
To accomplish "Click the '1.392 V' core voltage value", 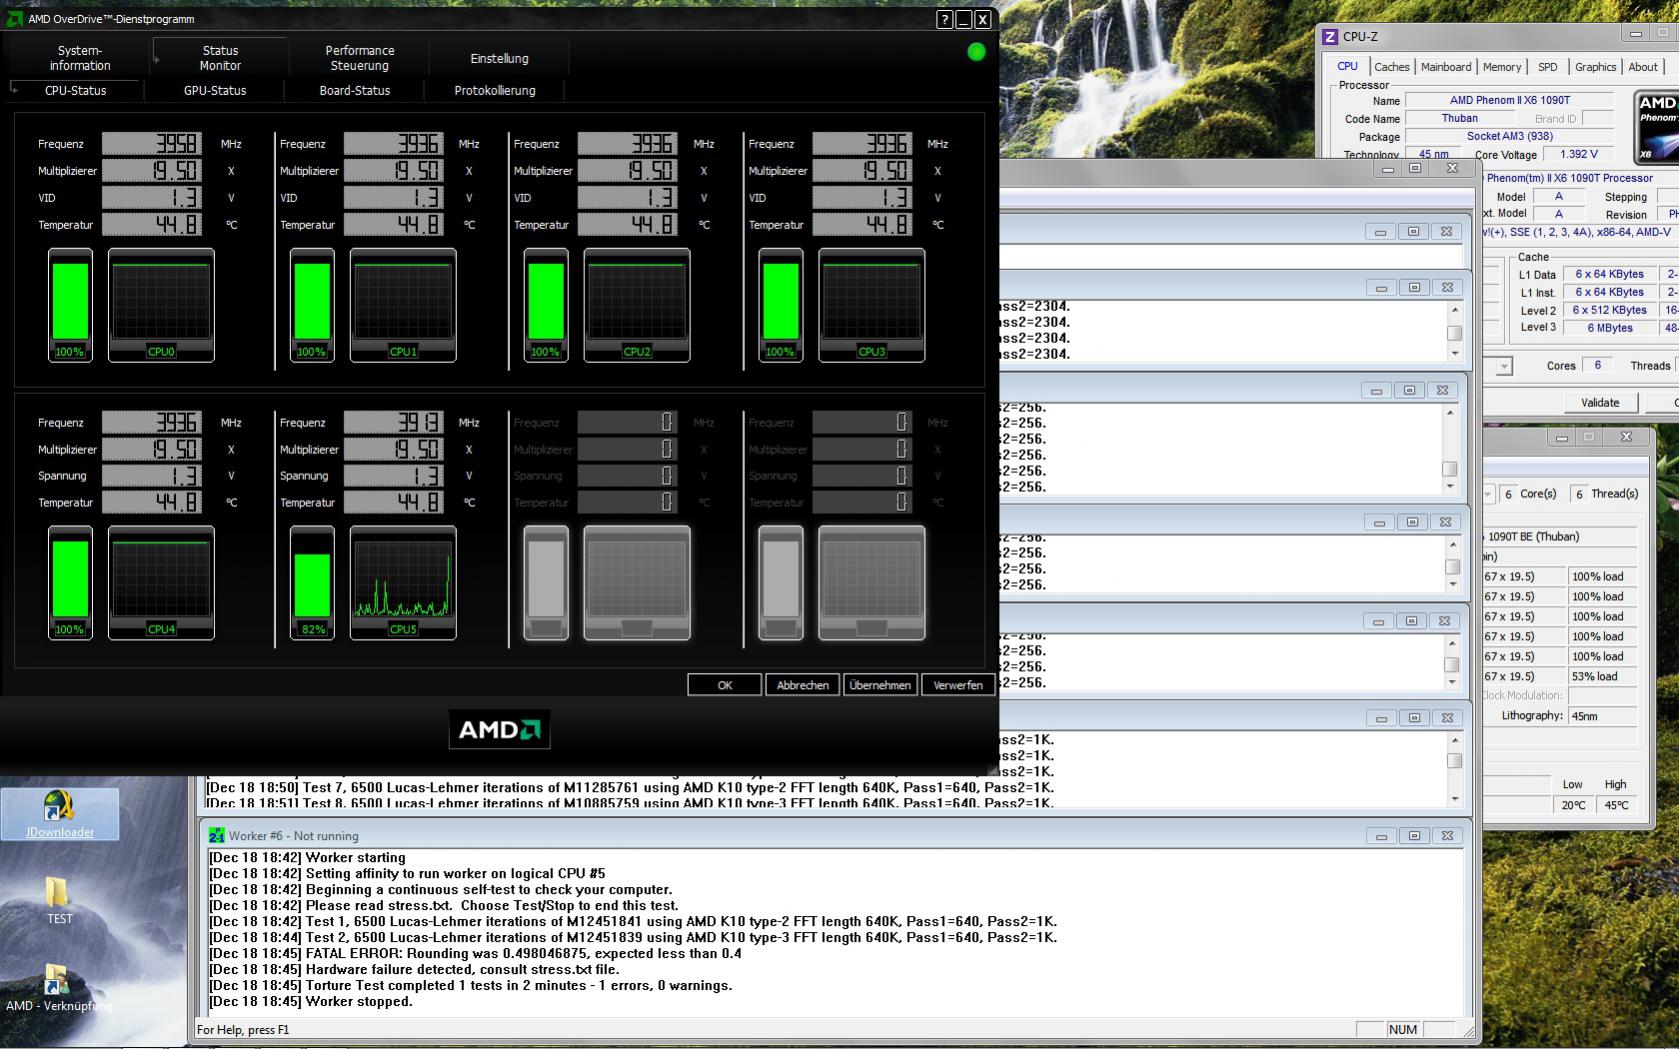I will pos(1578,154).
